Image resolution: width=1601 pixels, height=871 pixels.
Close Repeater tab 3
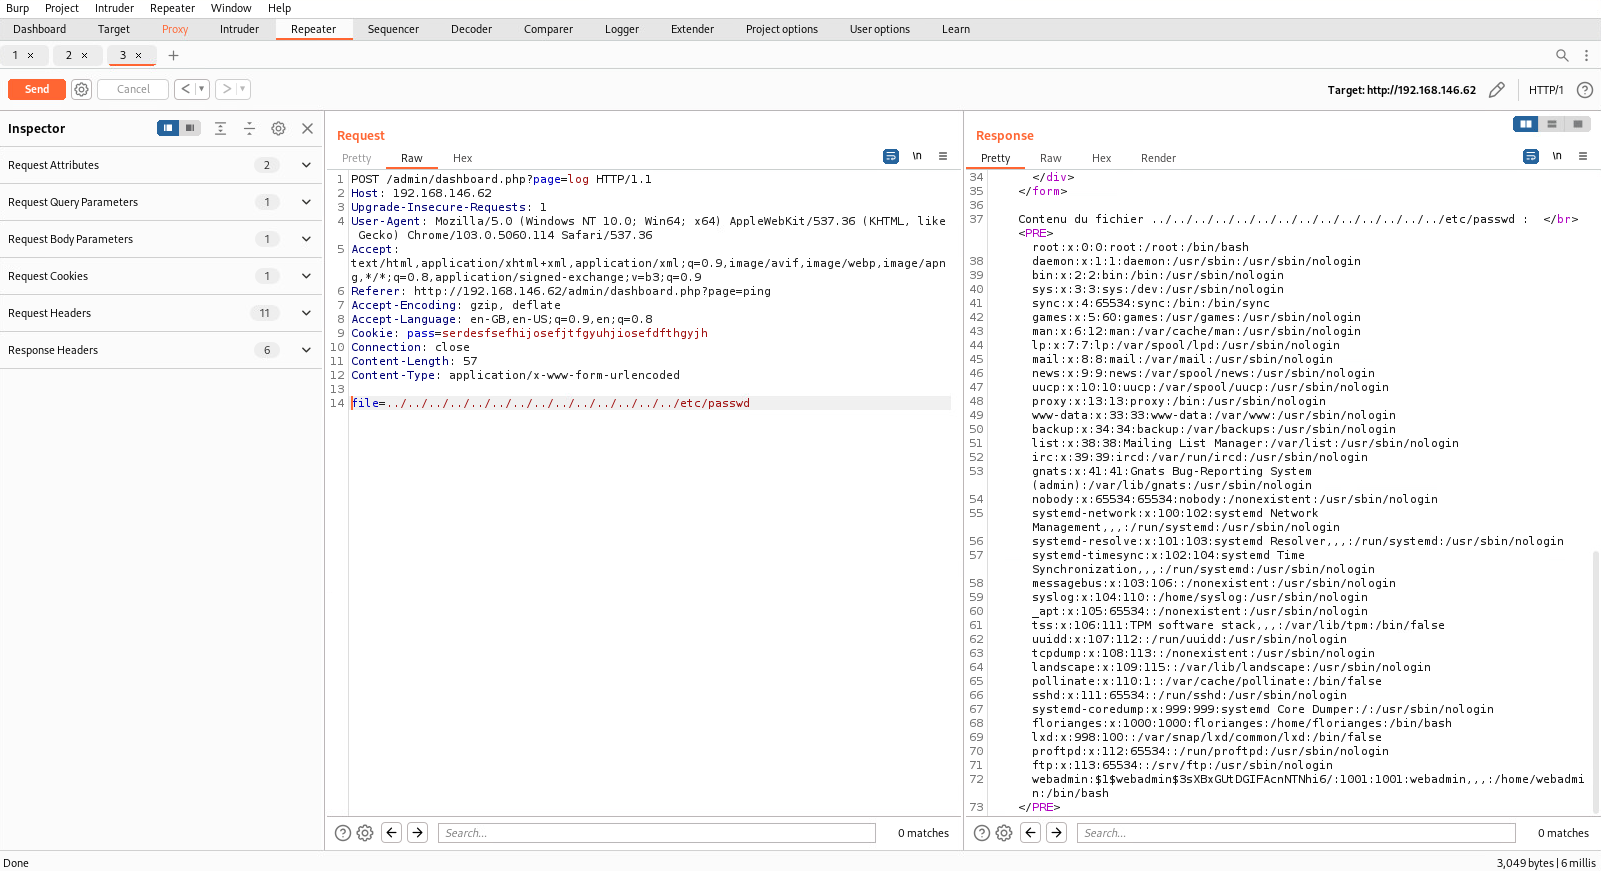[139, 56]
